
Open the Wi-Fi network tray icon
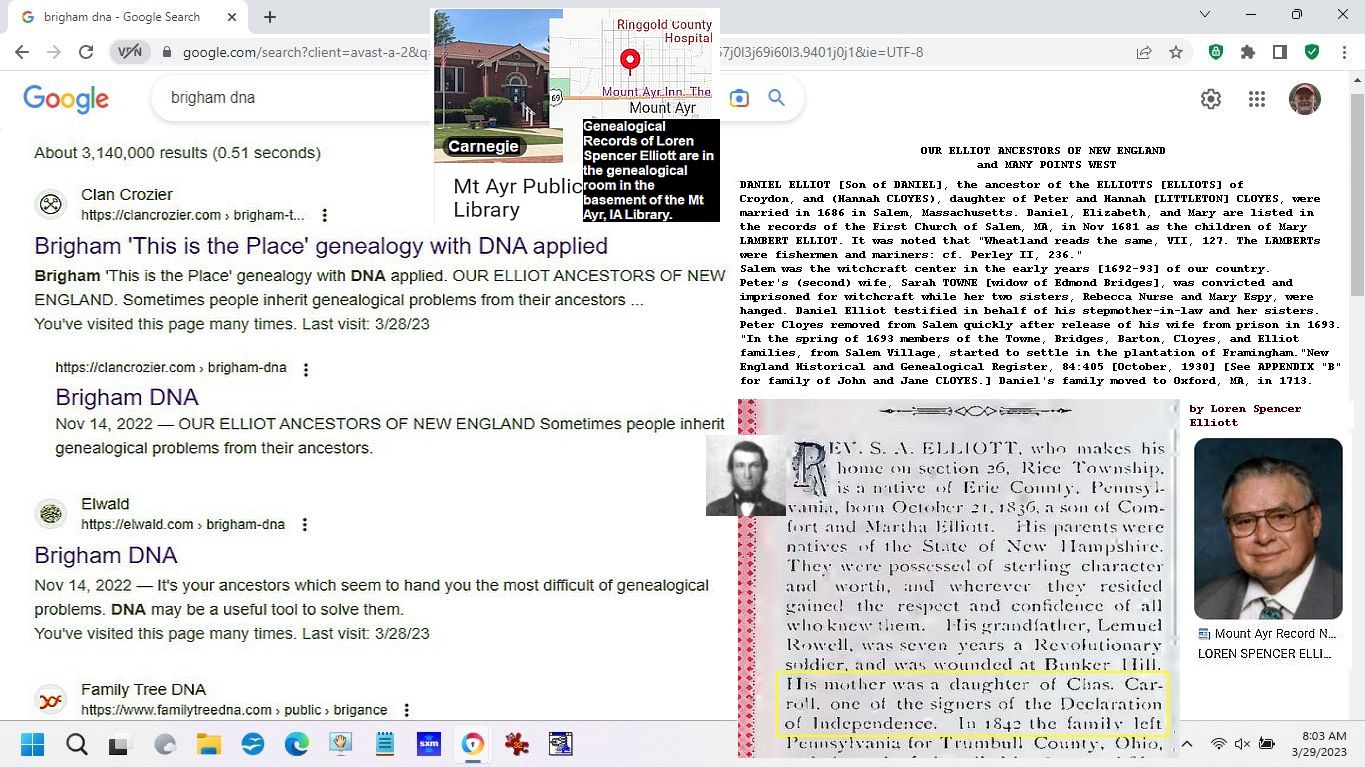(x=1218, y=744)
